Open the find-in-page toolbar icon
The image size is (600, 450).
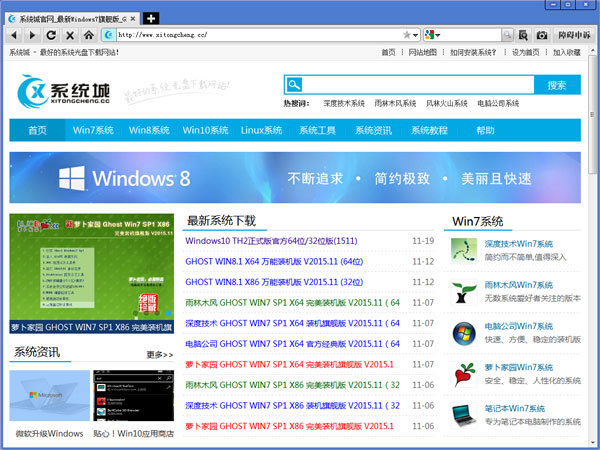click(x=523, y=35)
